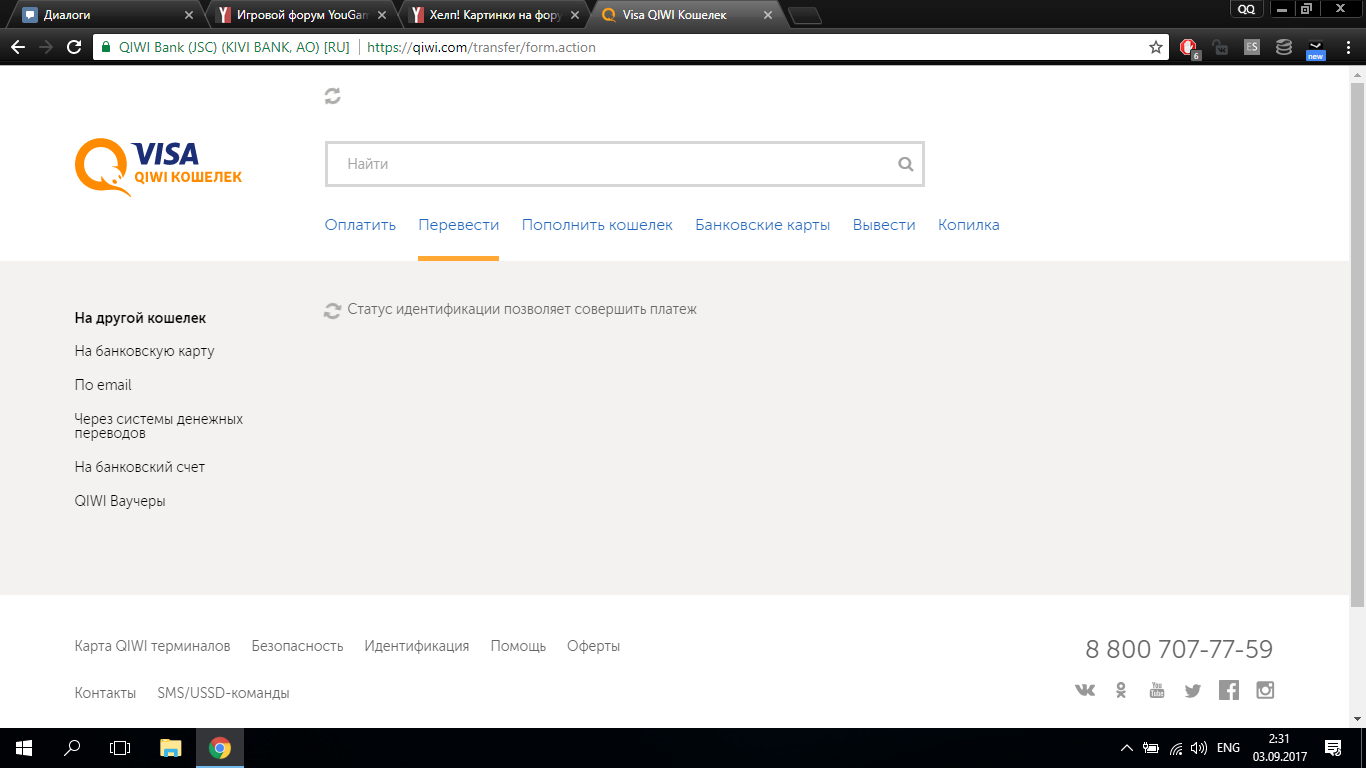
Task: Reload the page in Chrome
Action: [73, 47]
